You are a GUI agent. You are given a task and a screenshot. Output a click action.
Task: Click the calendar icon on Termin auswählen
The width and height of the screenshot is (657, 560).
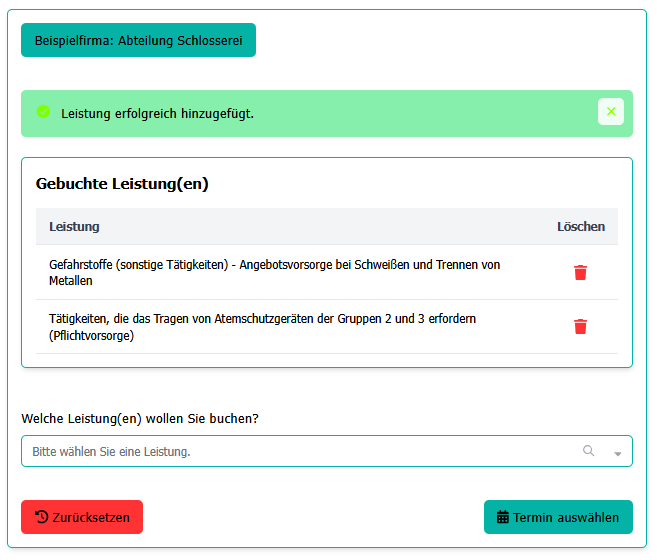point(503,518)
